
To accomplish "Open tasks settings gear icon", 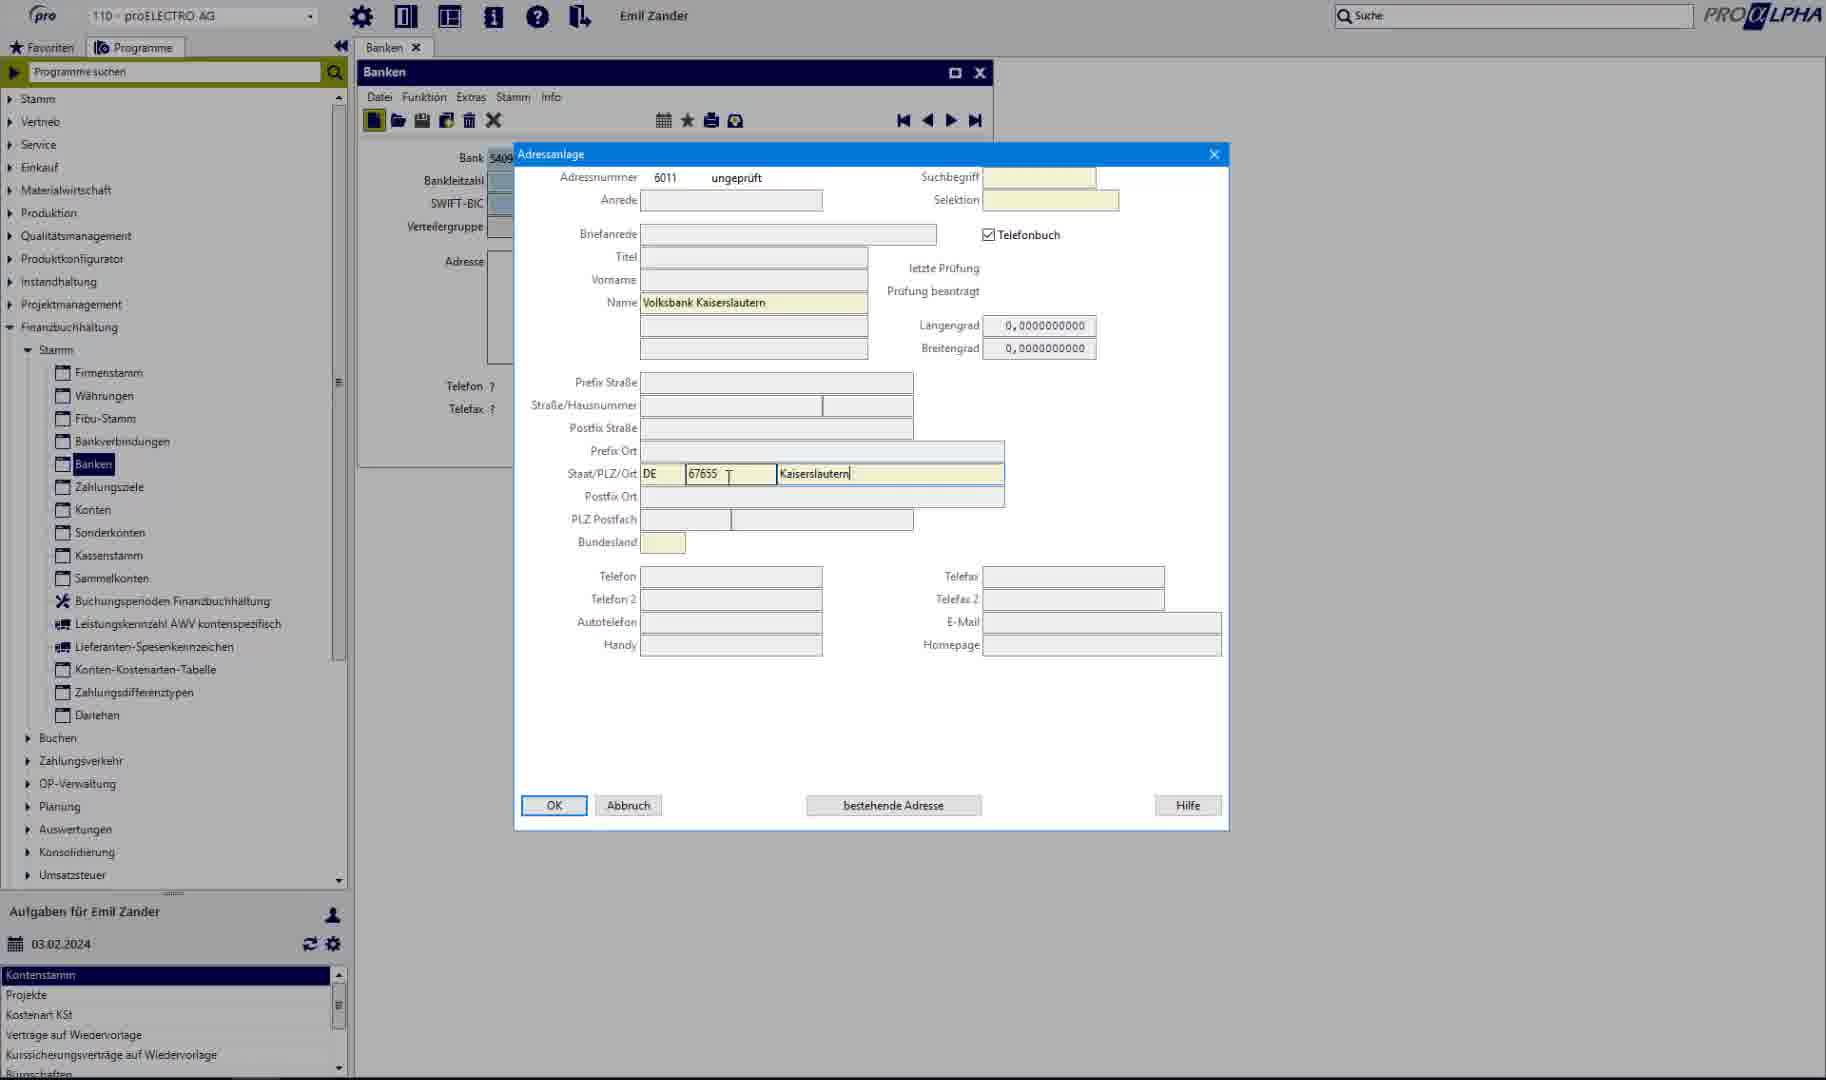I will (333, 944).
